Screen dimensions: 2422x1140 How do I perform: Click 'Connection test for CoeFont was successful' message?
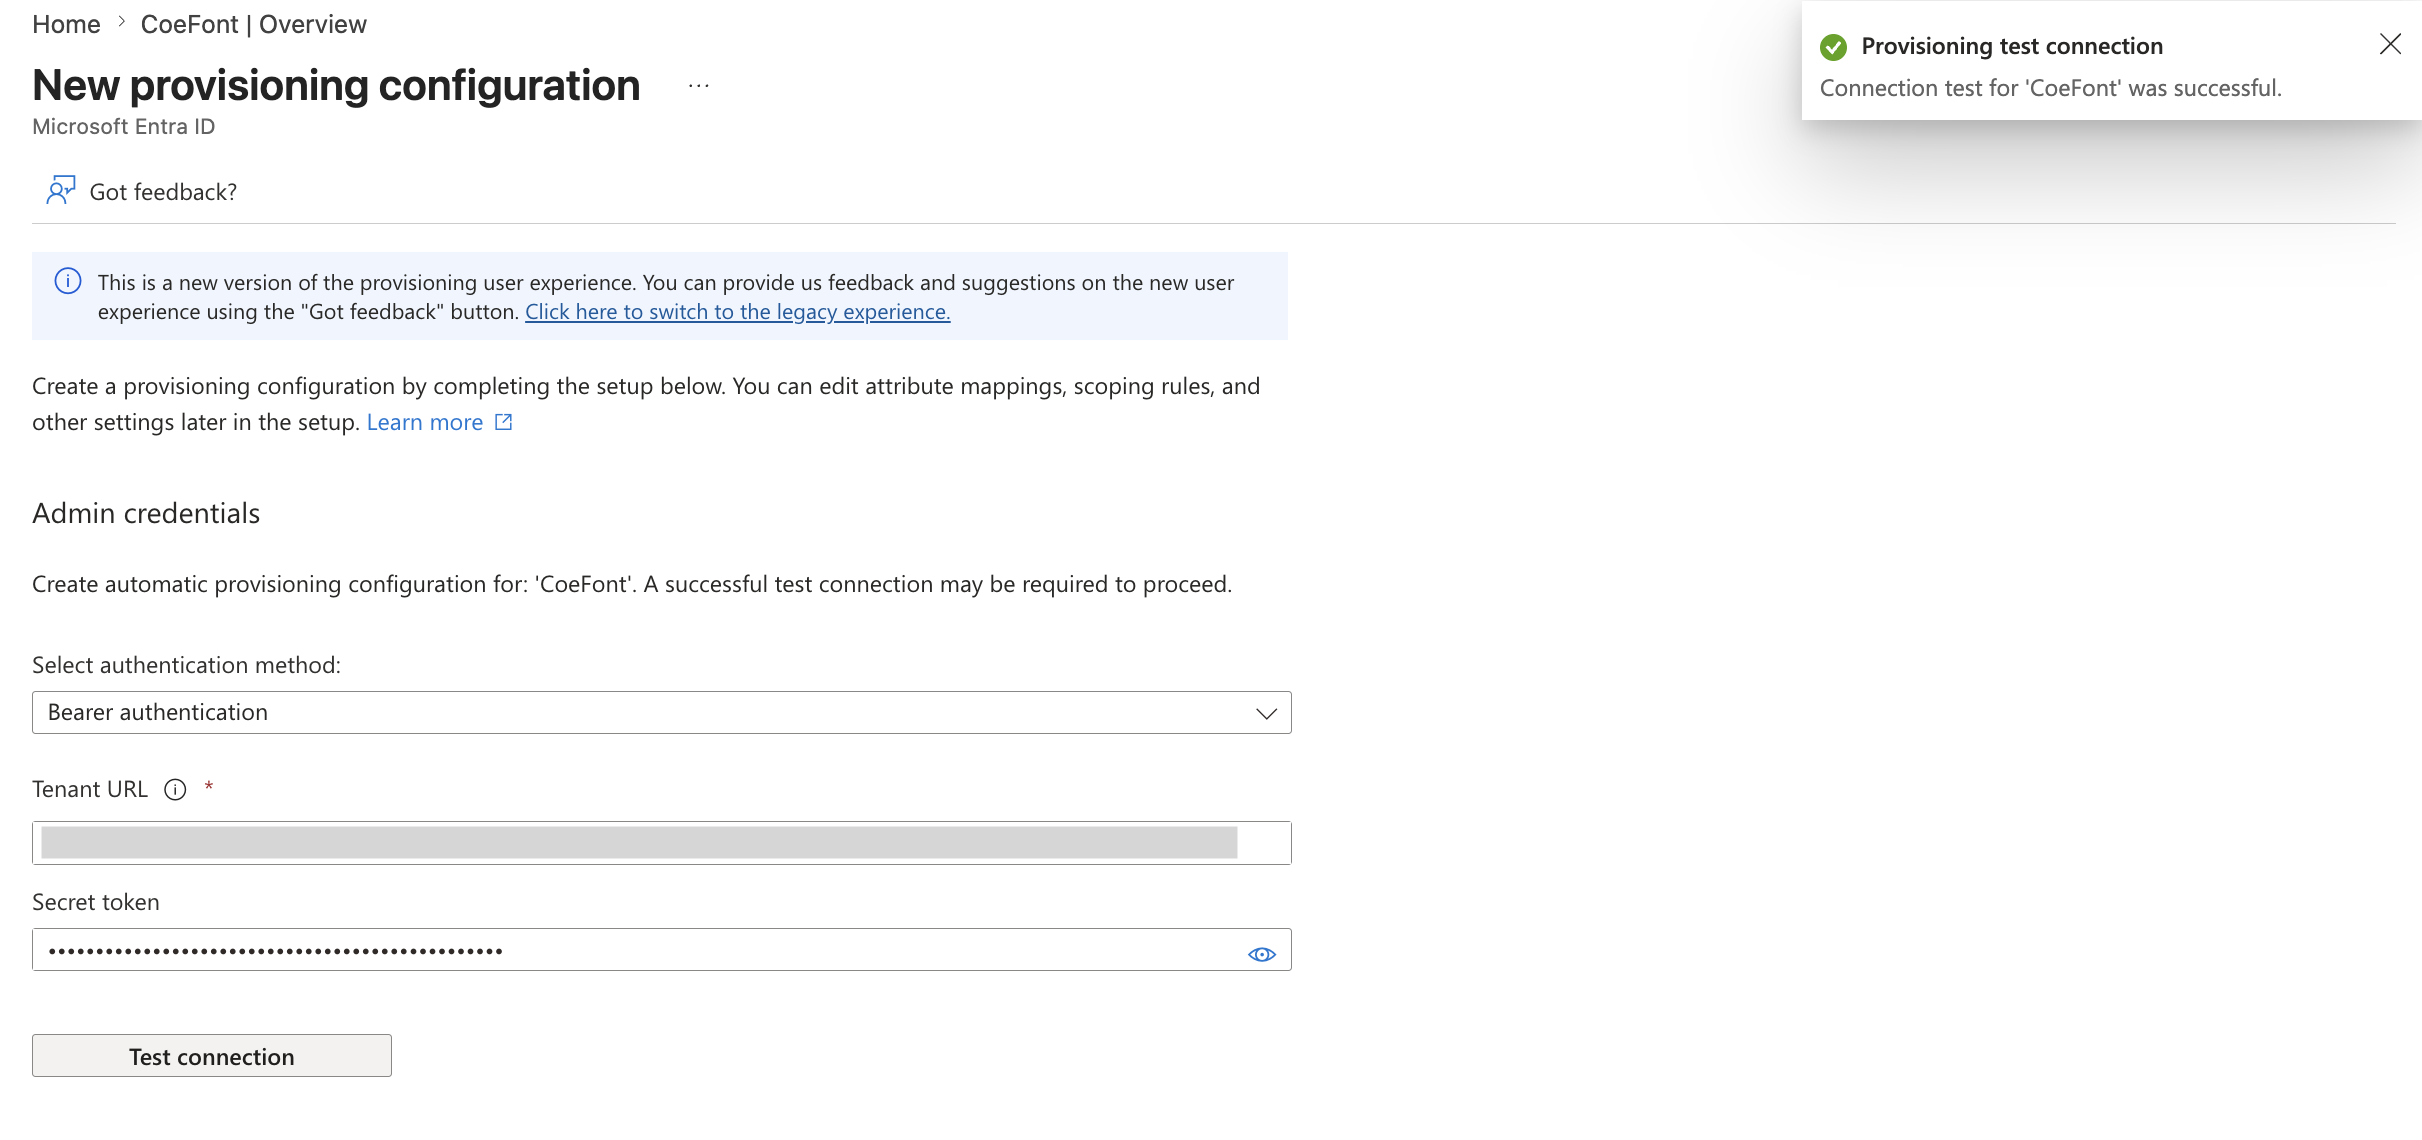[2050, 88]
